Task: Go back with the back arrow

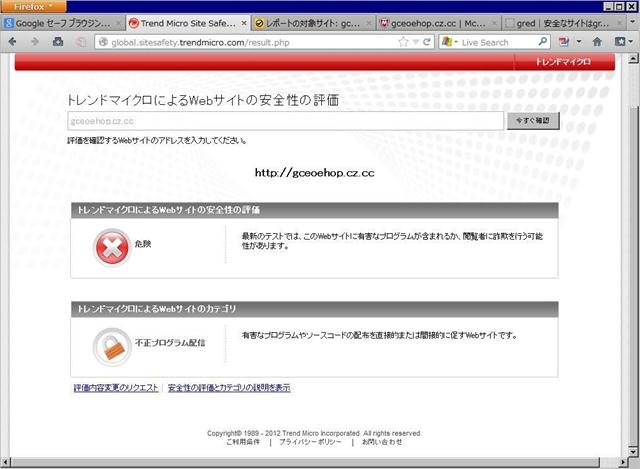Action: pos(13,42)
